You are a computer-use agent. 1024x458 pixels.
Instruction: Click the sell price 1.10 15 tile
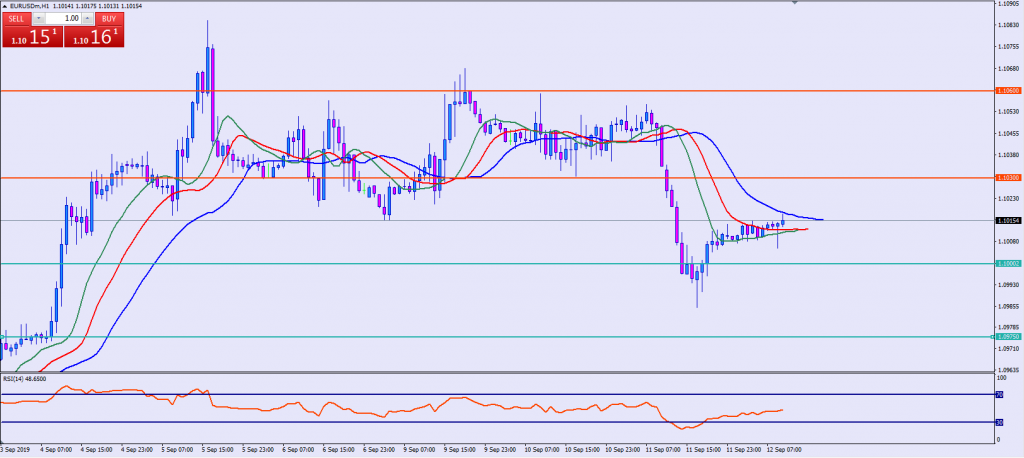point(30,37)
